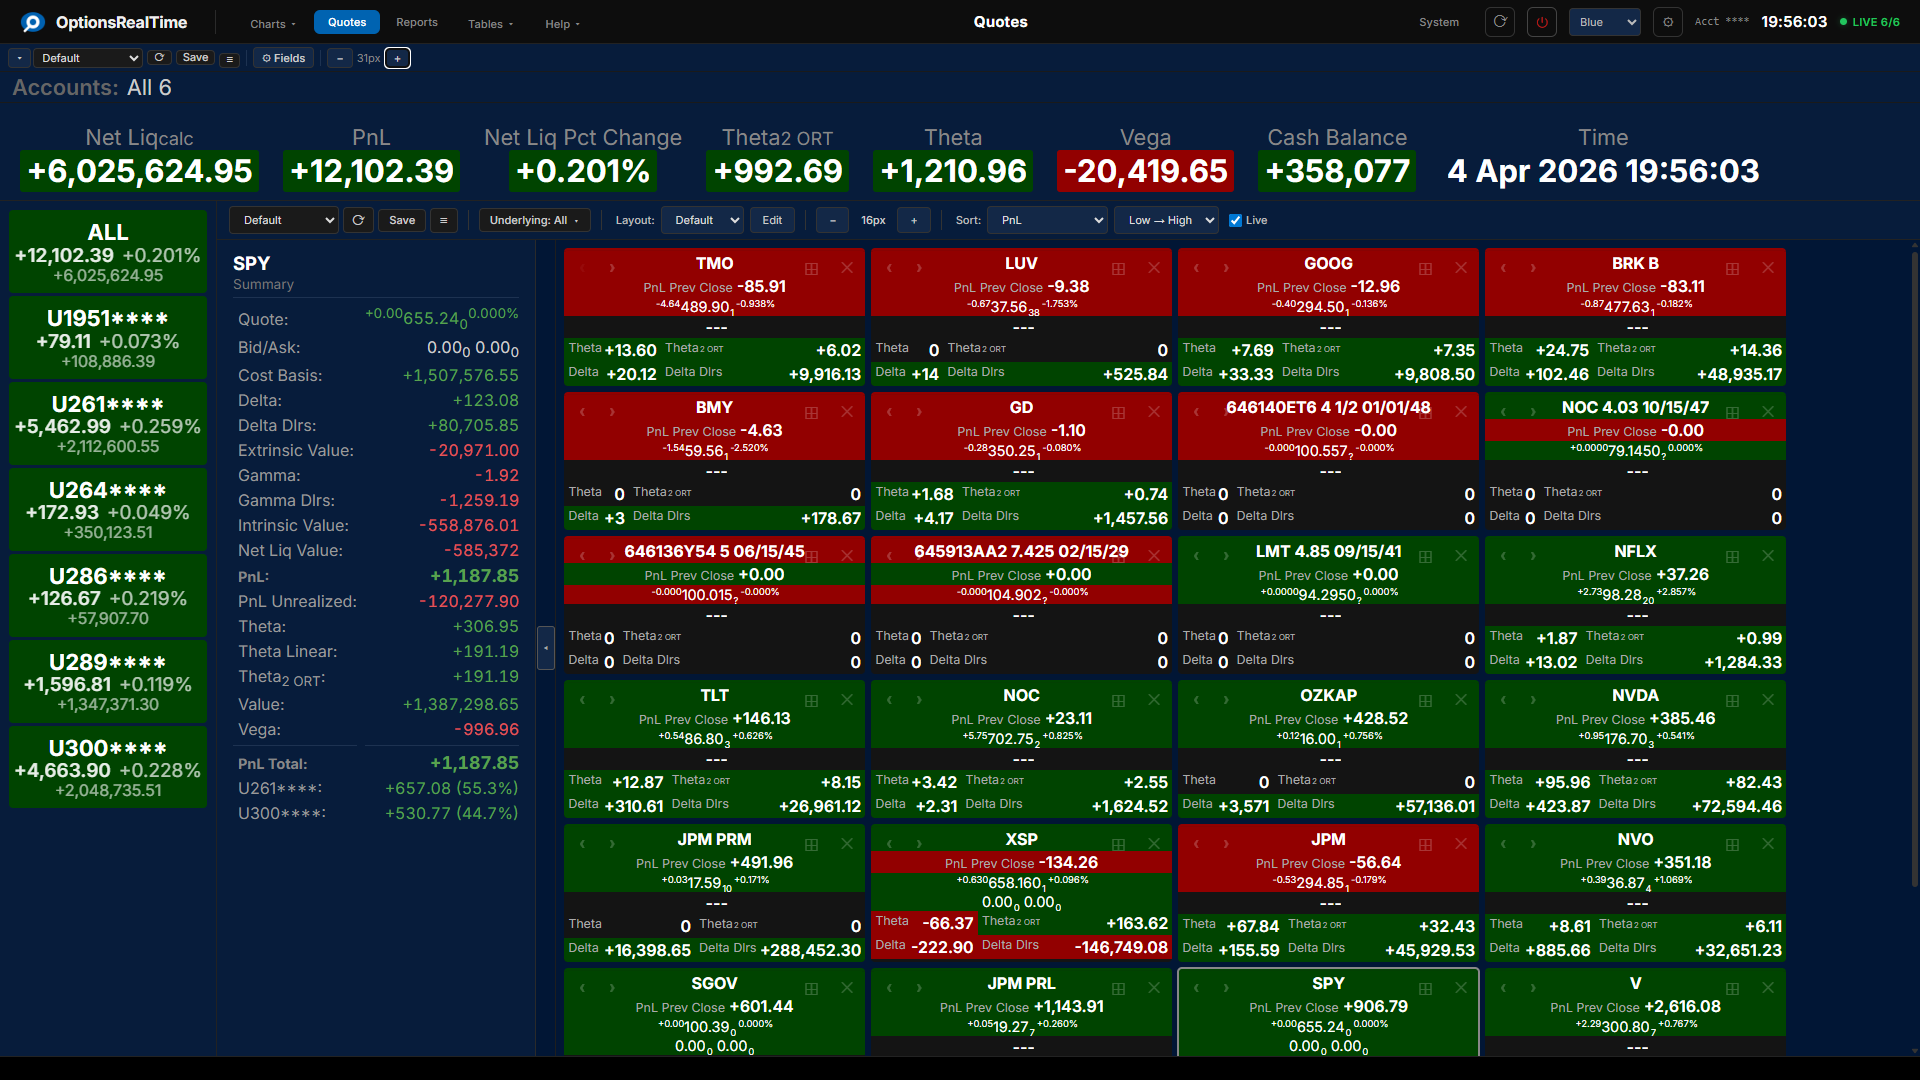The height and width of the screenshot is (1080, 1920).
Task: Collapse the SPY summary panel with side handle
Action: click(x=546, y=648)
